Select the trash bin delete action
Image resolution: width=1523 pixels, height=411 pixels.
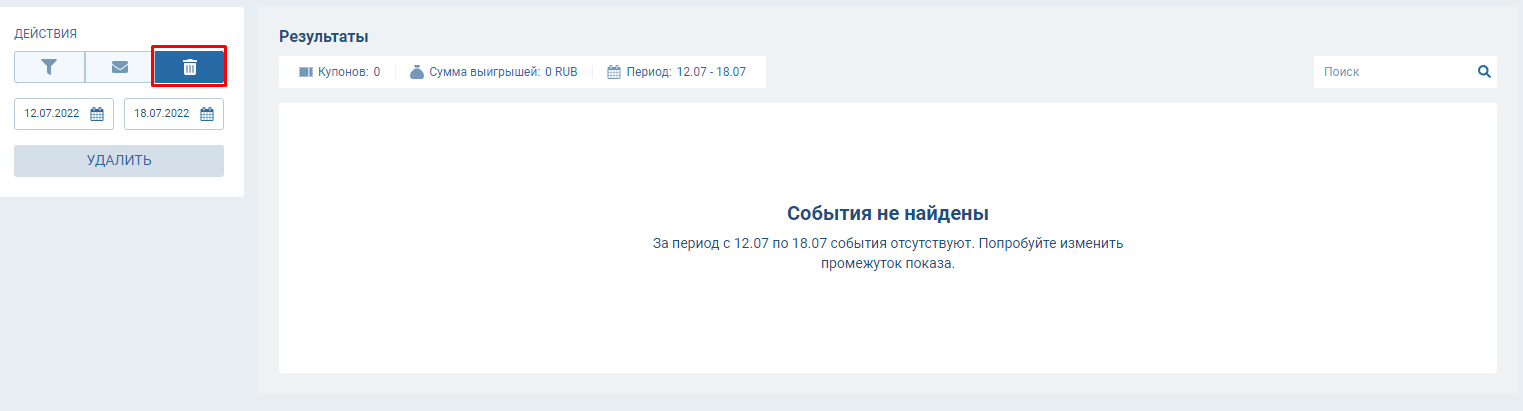(x=189, y=67)
